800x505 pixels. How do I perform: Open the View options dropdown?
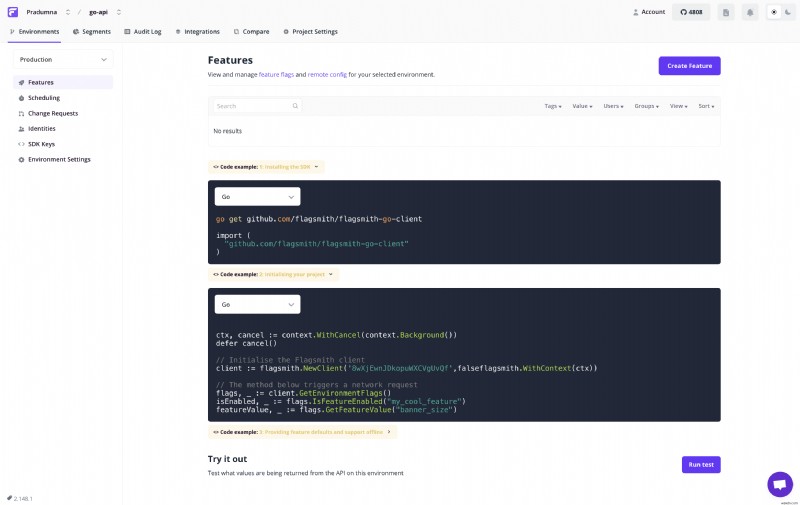(679, 106)
